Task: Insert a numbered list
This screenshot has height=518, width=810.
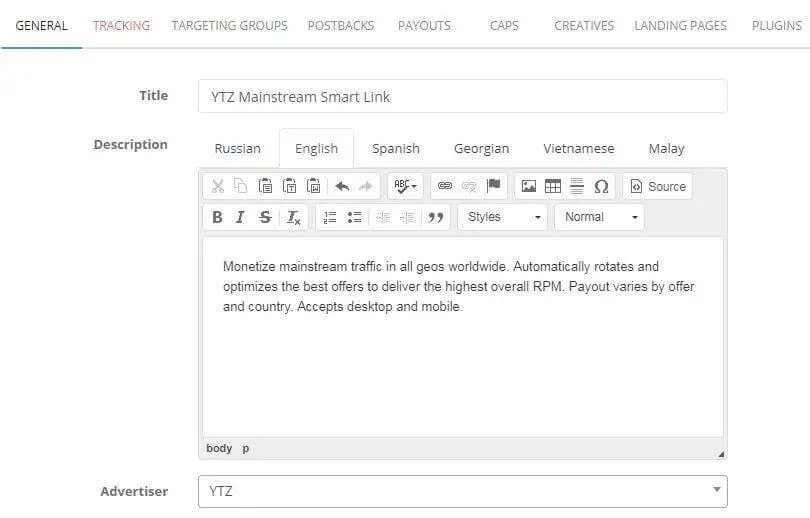Action: point(330,217)
